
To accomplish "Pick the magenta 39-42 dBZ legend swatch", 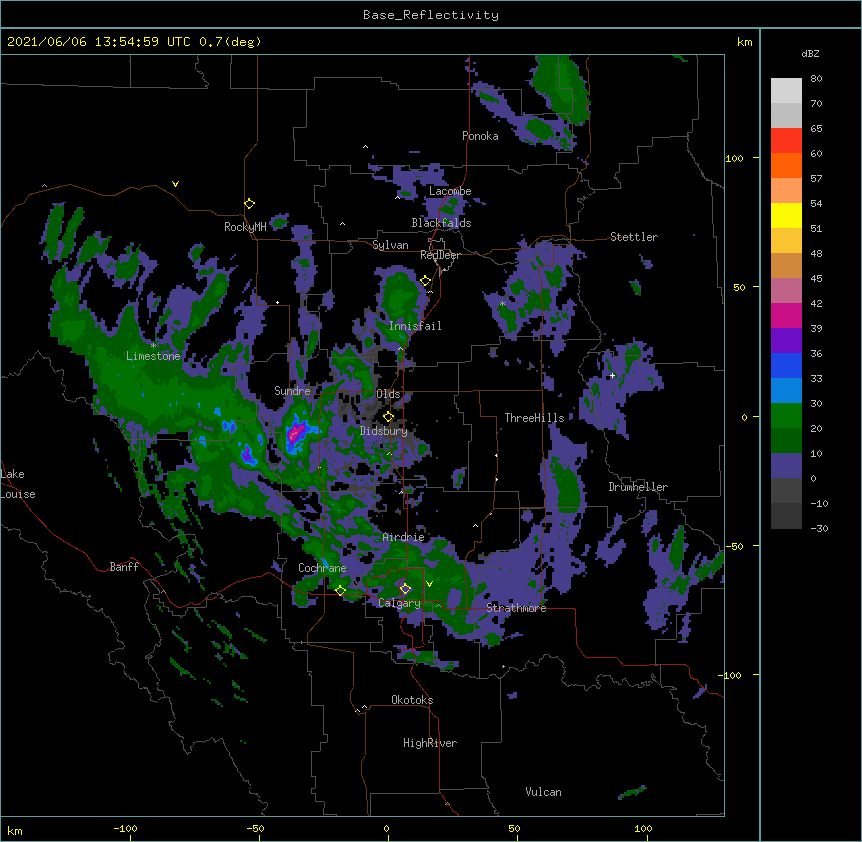I will click(786, 316).
